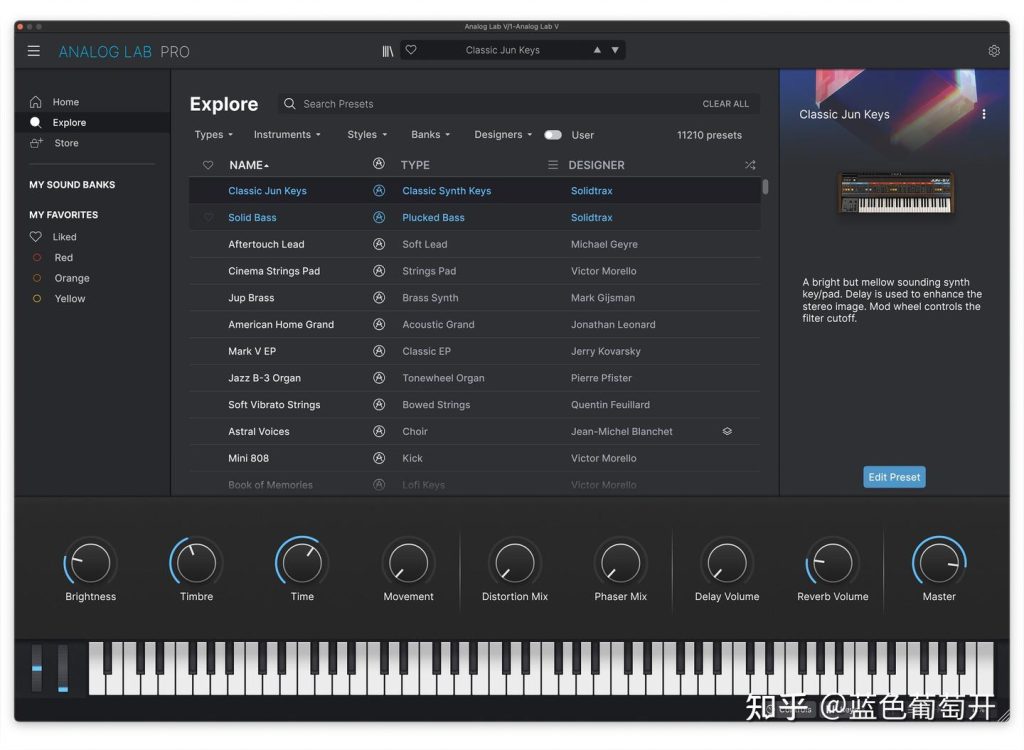1024x750 pixels.
Task: Expand the Designers filter dropdown
Action: [x=503, y=135]
